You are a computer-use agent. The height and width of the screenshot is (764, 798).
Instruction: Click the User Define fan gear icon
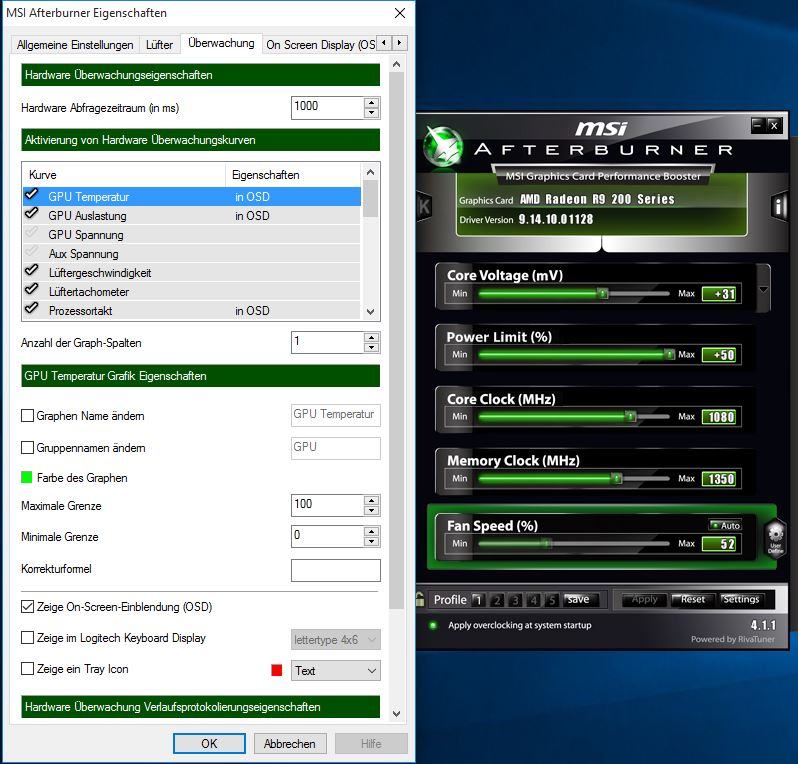(775, 537)
